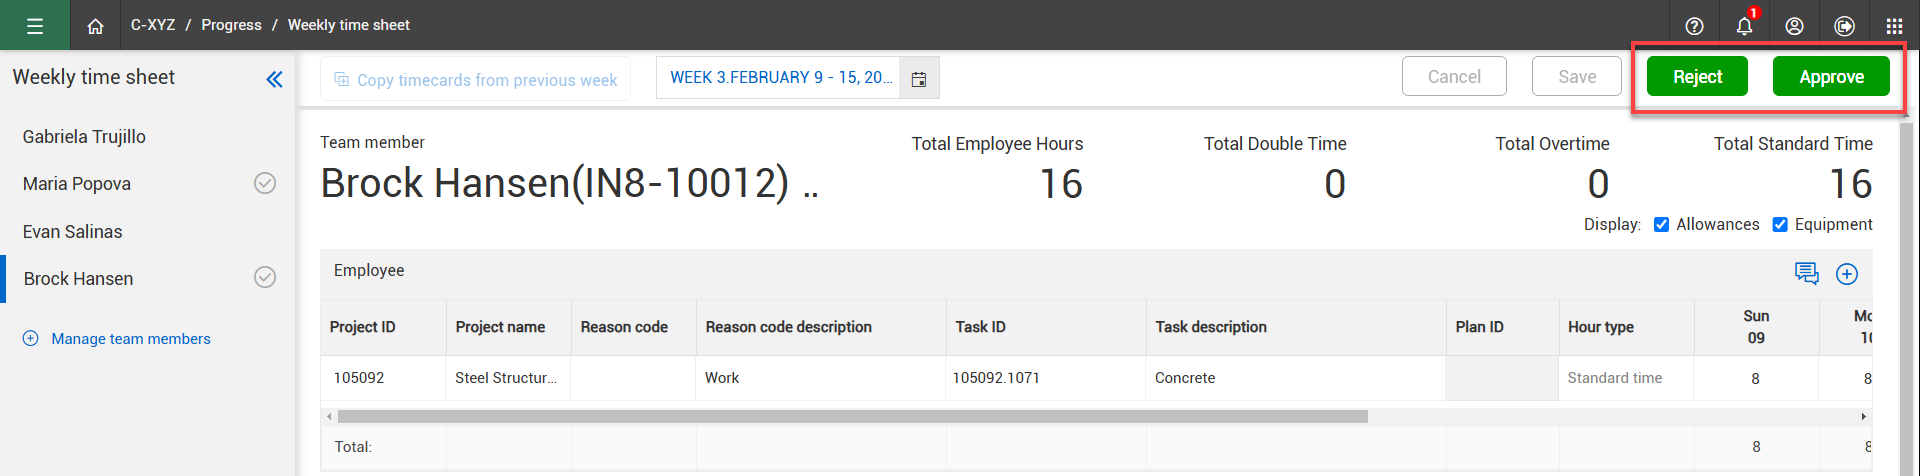Reject the weekly time sheet

(1697, 77)
